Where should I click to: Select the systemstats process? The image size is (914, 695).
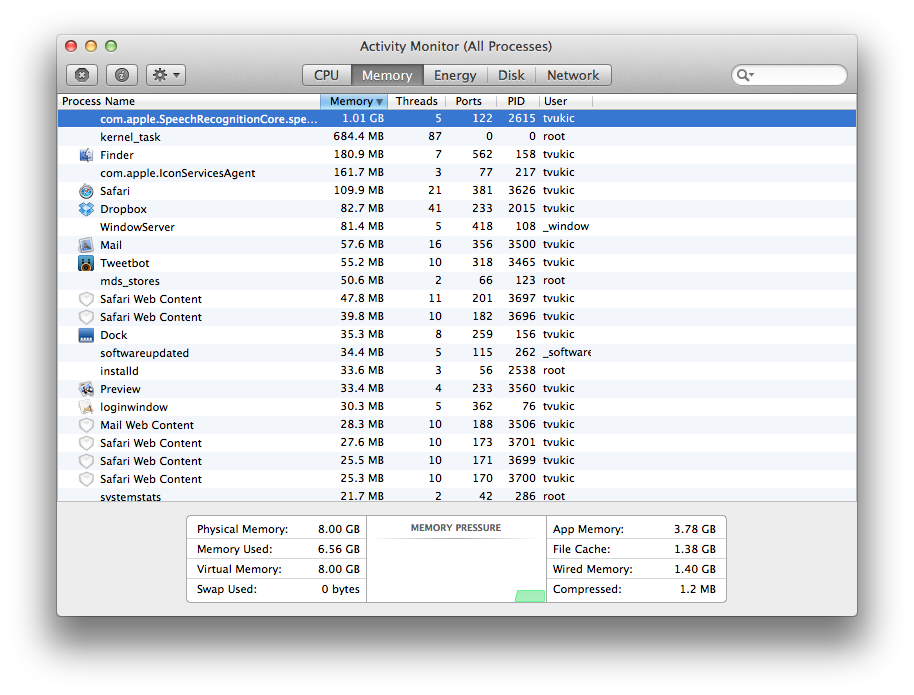(457, 496)
